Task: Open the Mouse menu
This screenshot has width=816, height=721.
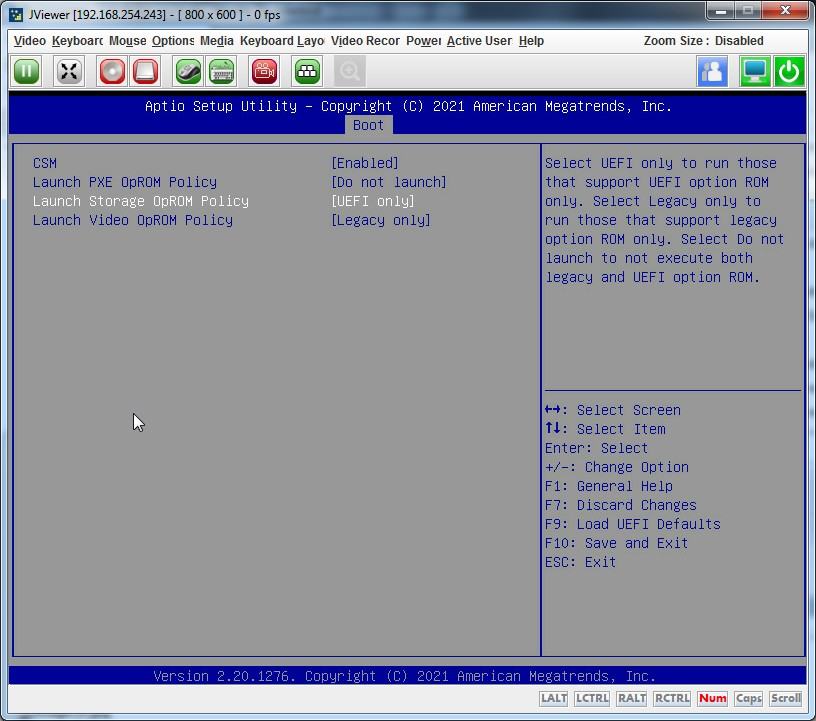Action: 128,41
